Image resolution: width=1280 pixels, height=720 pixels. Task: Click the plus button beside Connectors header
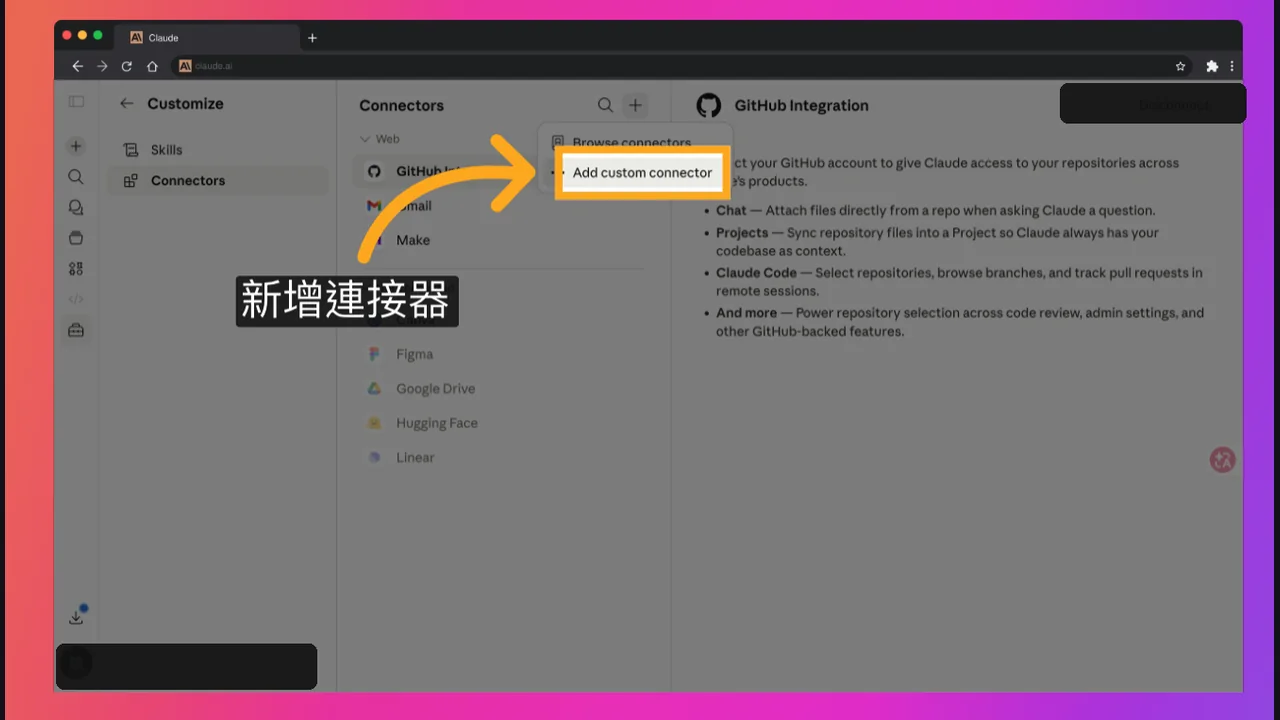[635, 105]
